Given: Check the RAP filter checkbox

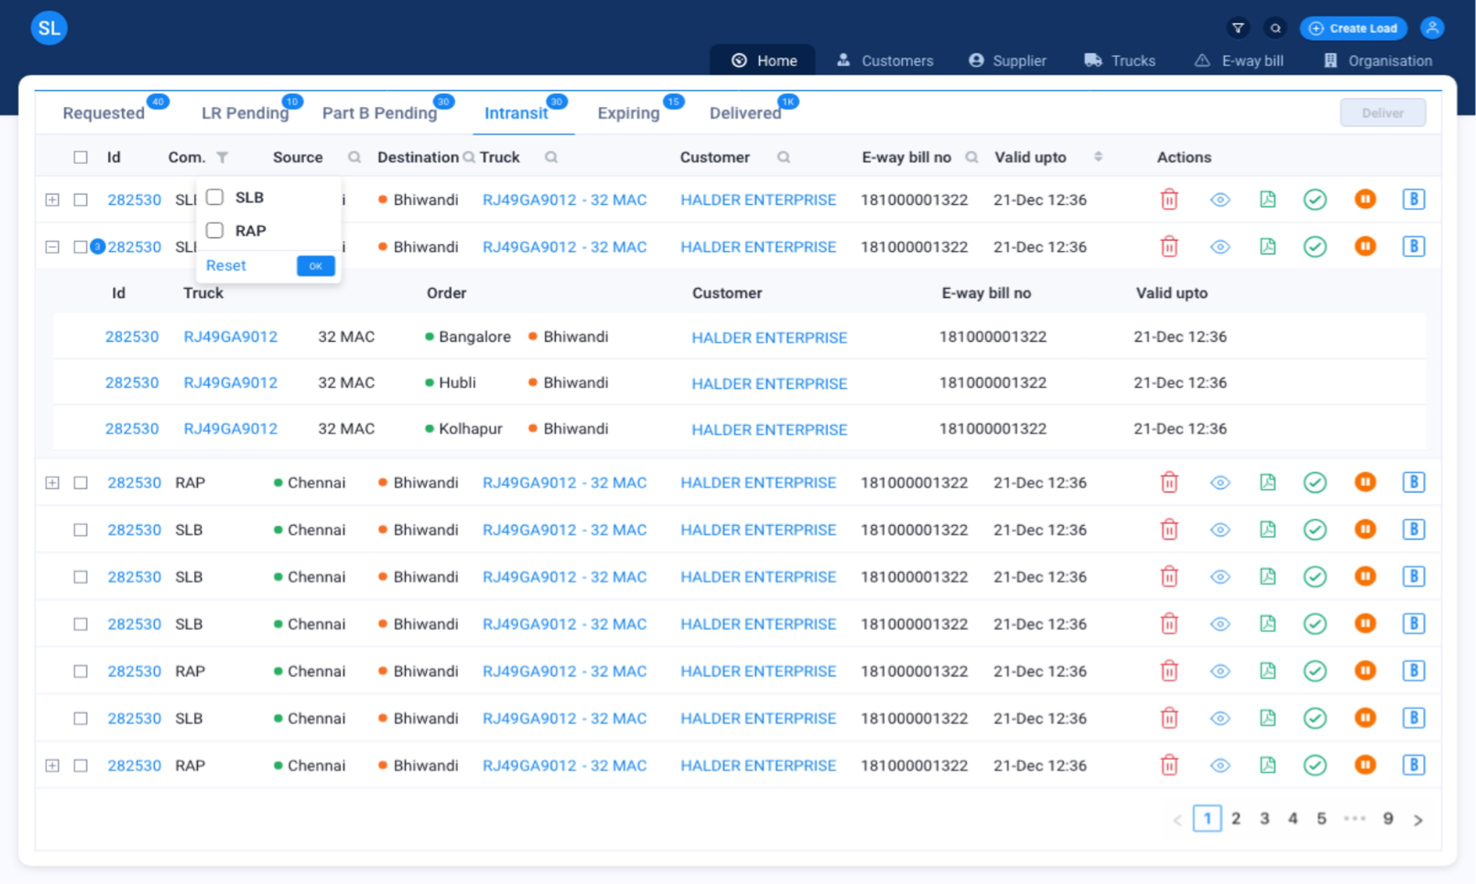Looking at the screenshot, I should coord(215,231).
